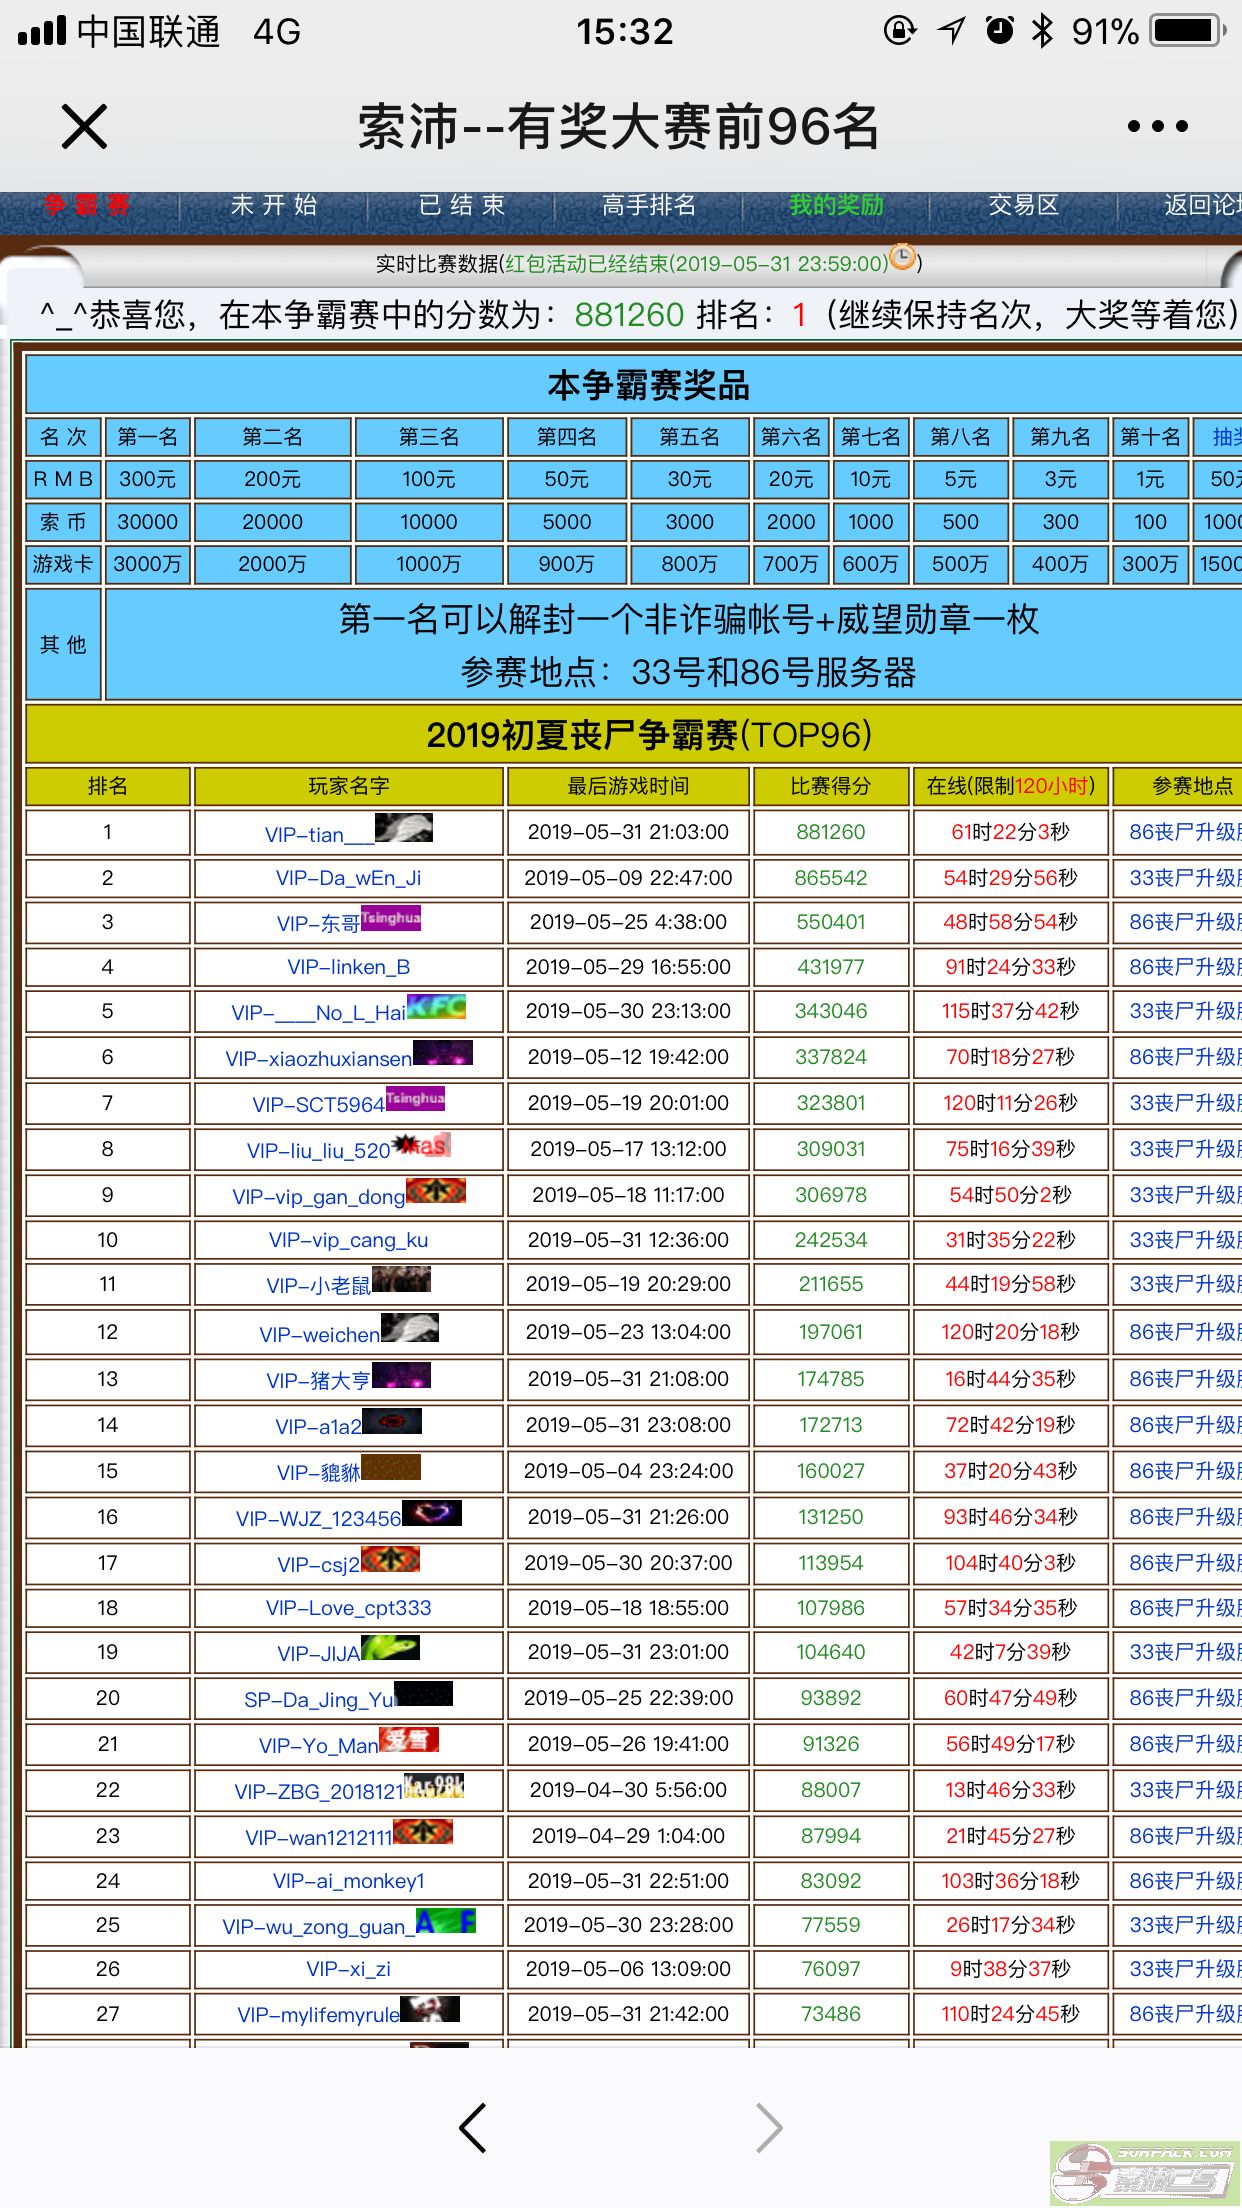The width and height of the screenshot is (1242, 2208).
Task: Tap the badge image beside VIP-tian___
Action: tap(404, 828)
